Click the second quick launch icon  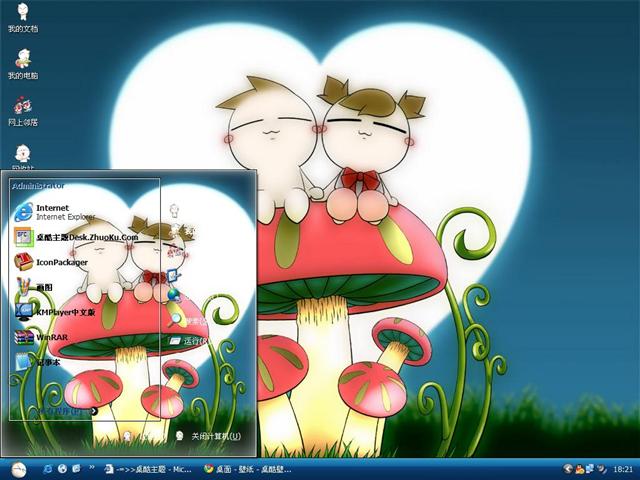(x=62, y=469)
